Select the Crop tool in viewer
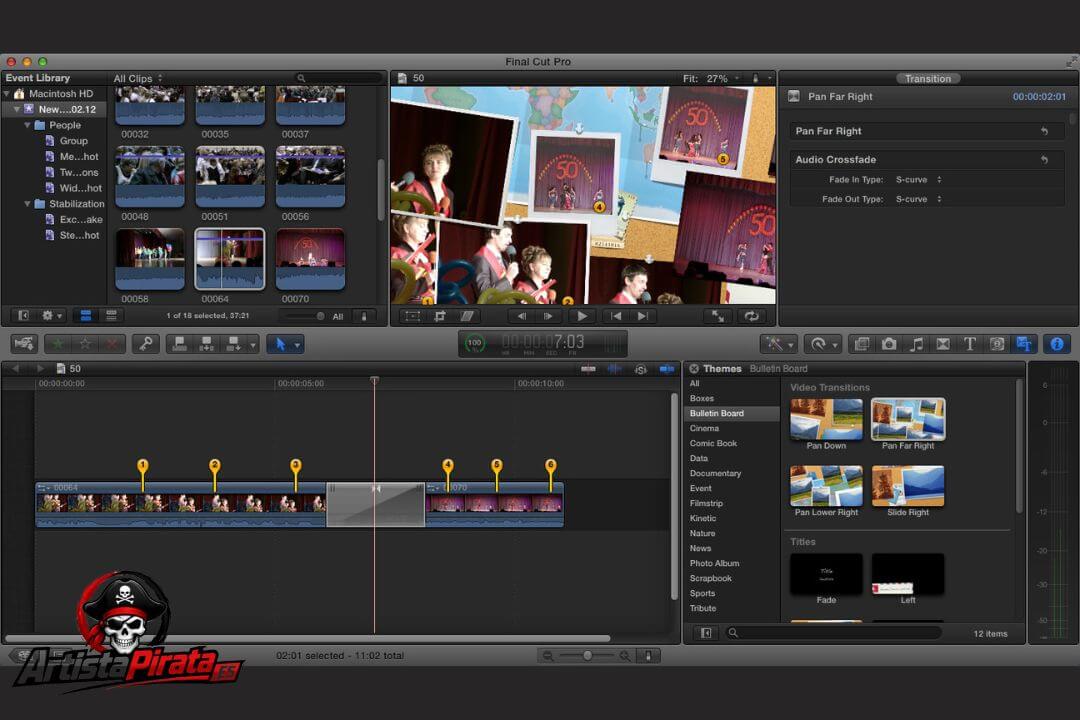 pos(439,316)
